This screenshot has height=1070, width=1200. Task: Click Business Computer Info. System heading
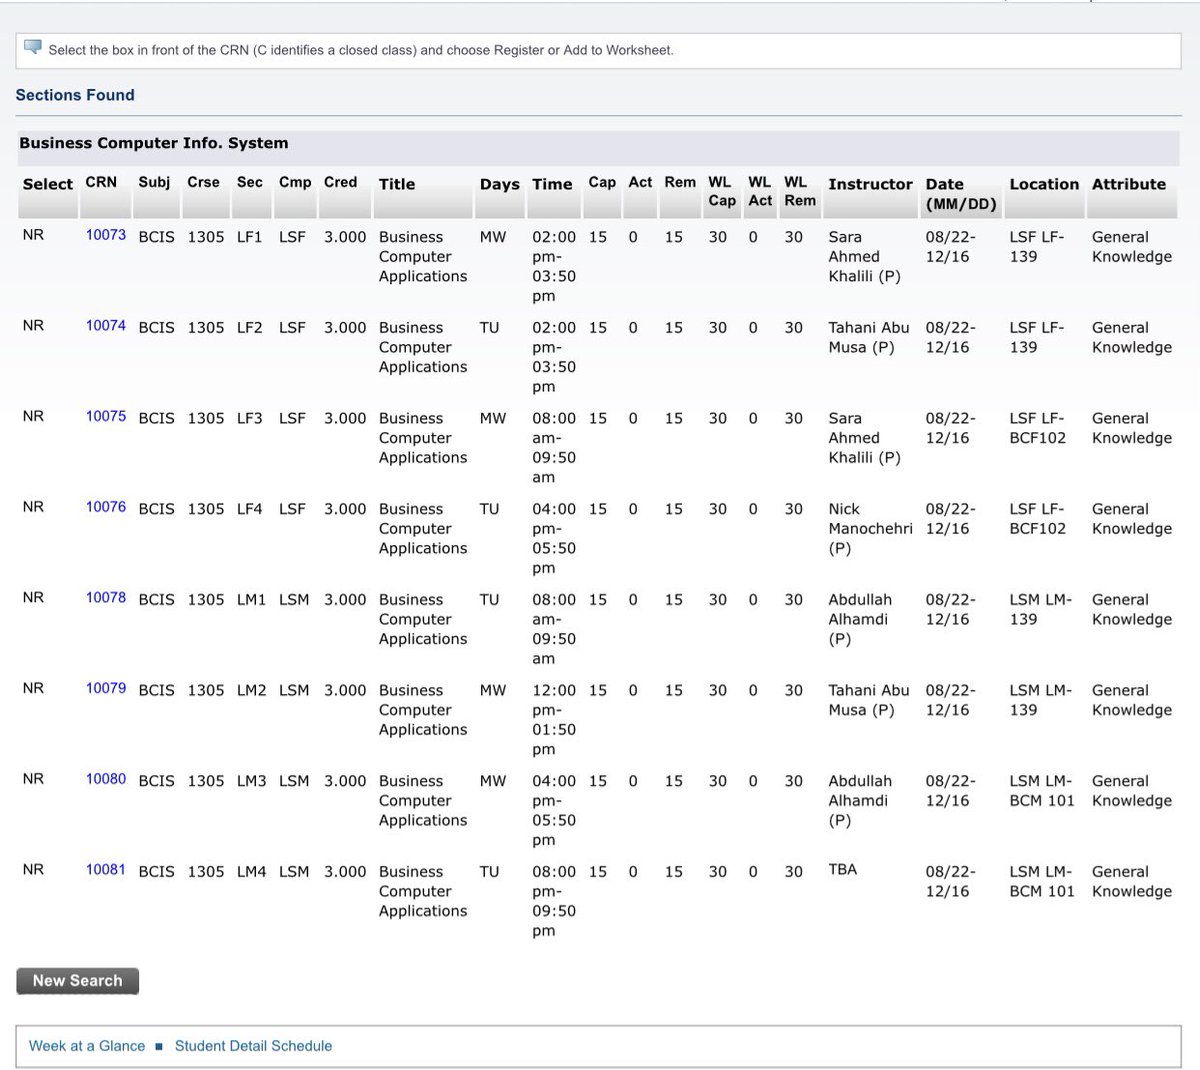tap(154, 143)
